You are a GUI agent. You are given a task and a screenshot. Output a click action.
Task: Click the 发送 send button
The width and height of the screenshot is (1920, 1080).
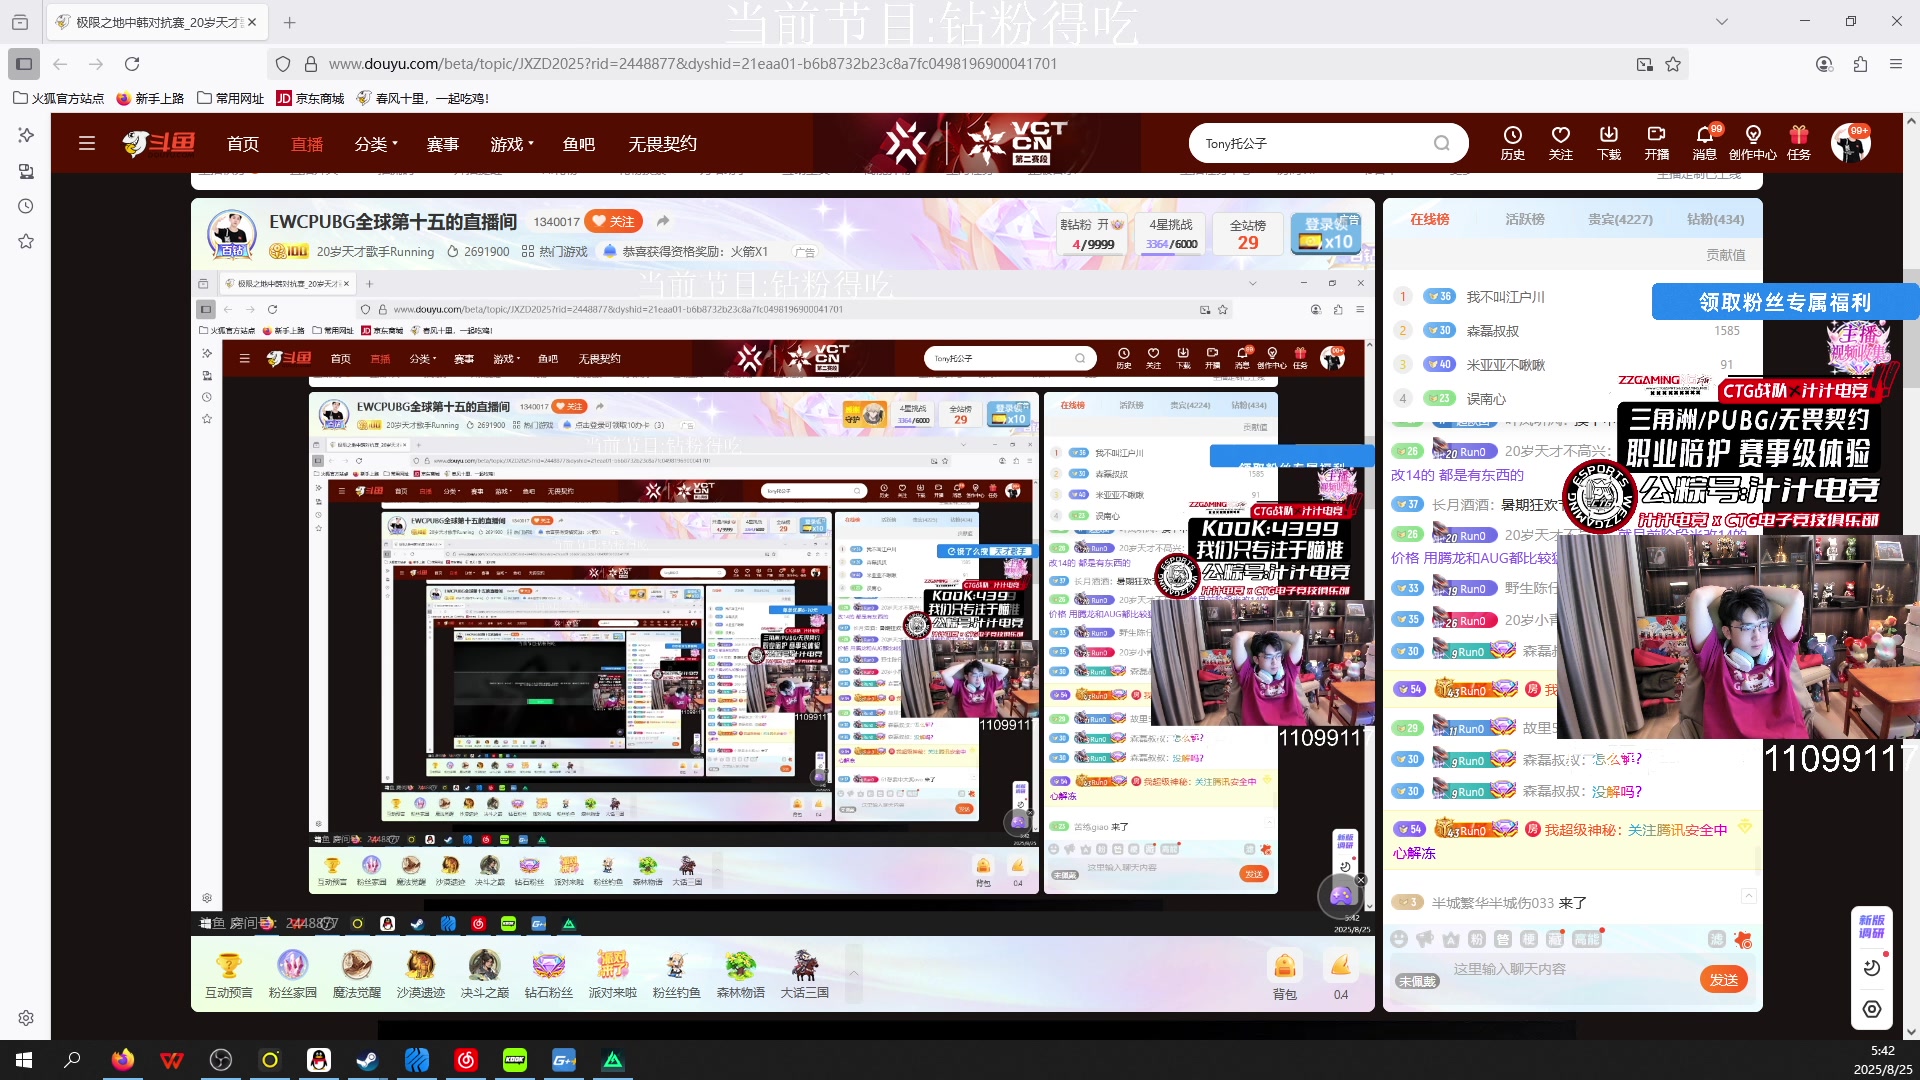click(x=1724, y=980)
